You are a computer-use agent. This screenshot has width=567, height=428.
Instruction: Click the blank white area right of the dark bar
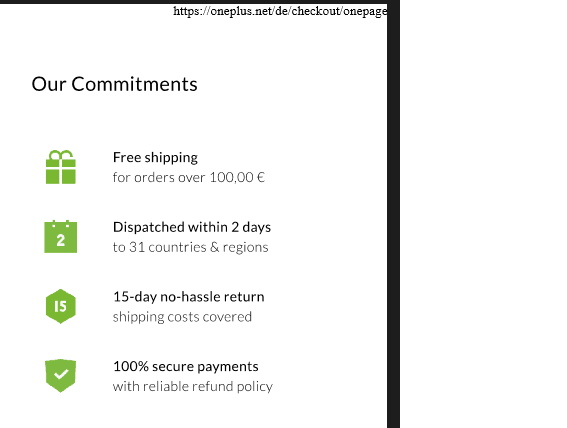[483, 214]
